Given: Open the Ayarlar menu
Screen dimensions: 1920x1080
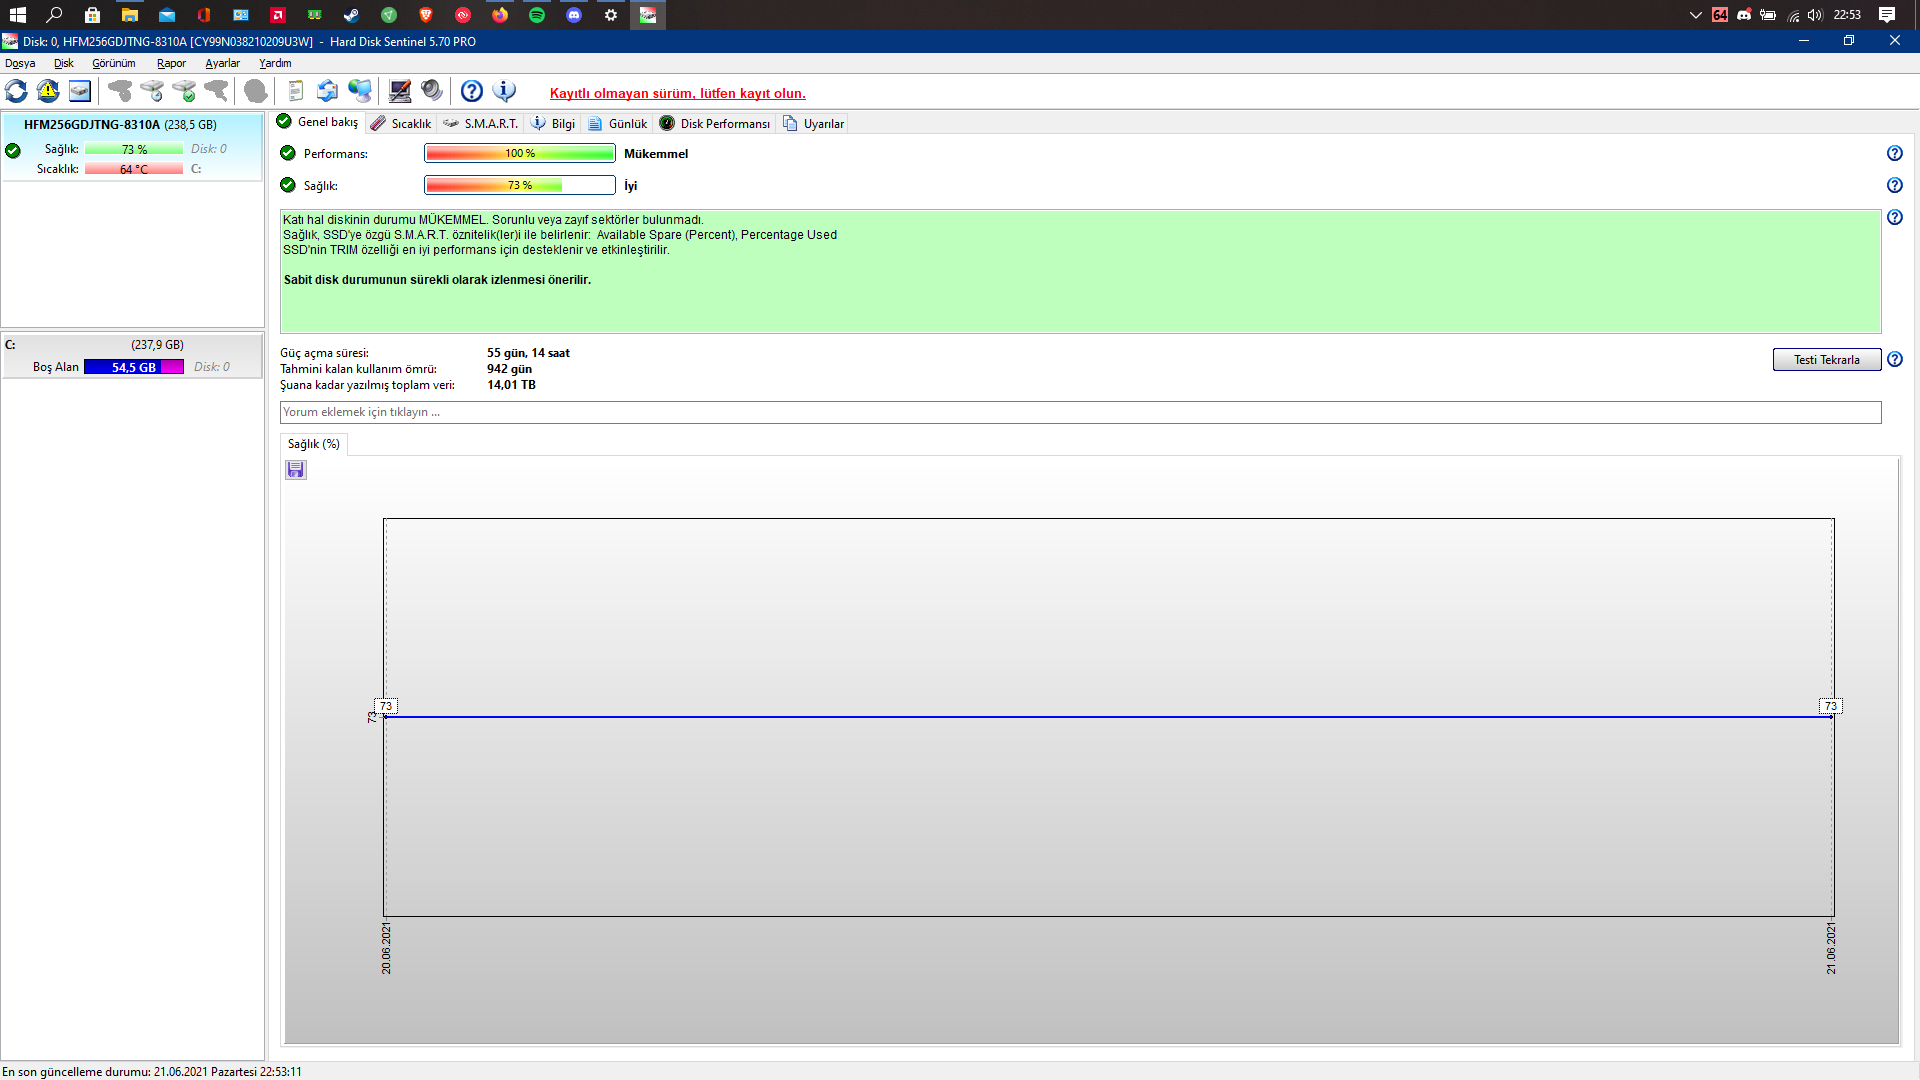Looking at the screenshot, I should click(x=222, y=63).
